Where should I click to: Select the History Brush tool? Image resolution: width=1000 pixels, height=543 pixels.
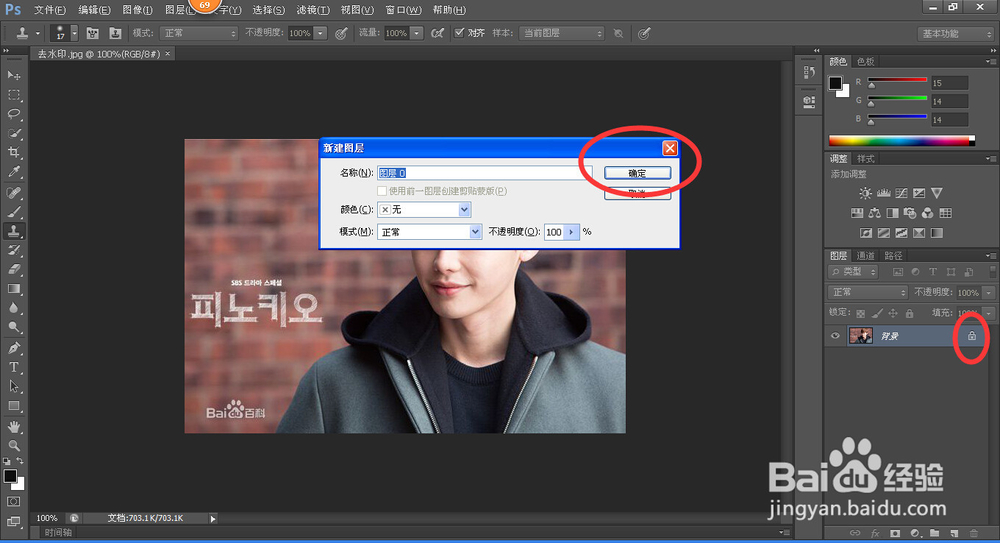pos(13,249)
